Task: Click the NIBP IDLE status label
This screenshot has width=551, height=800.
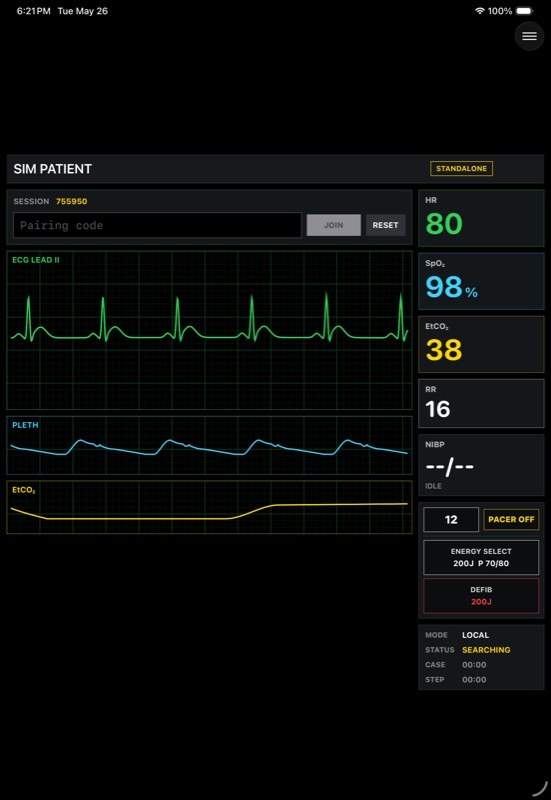Action: [433, 486]
